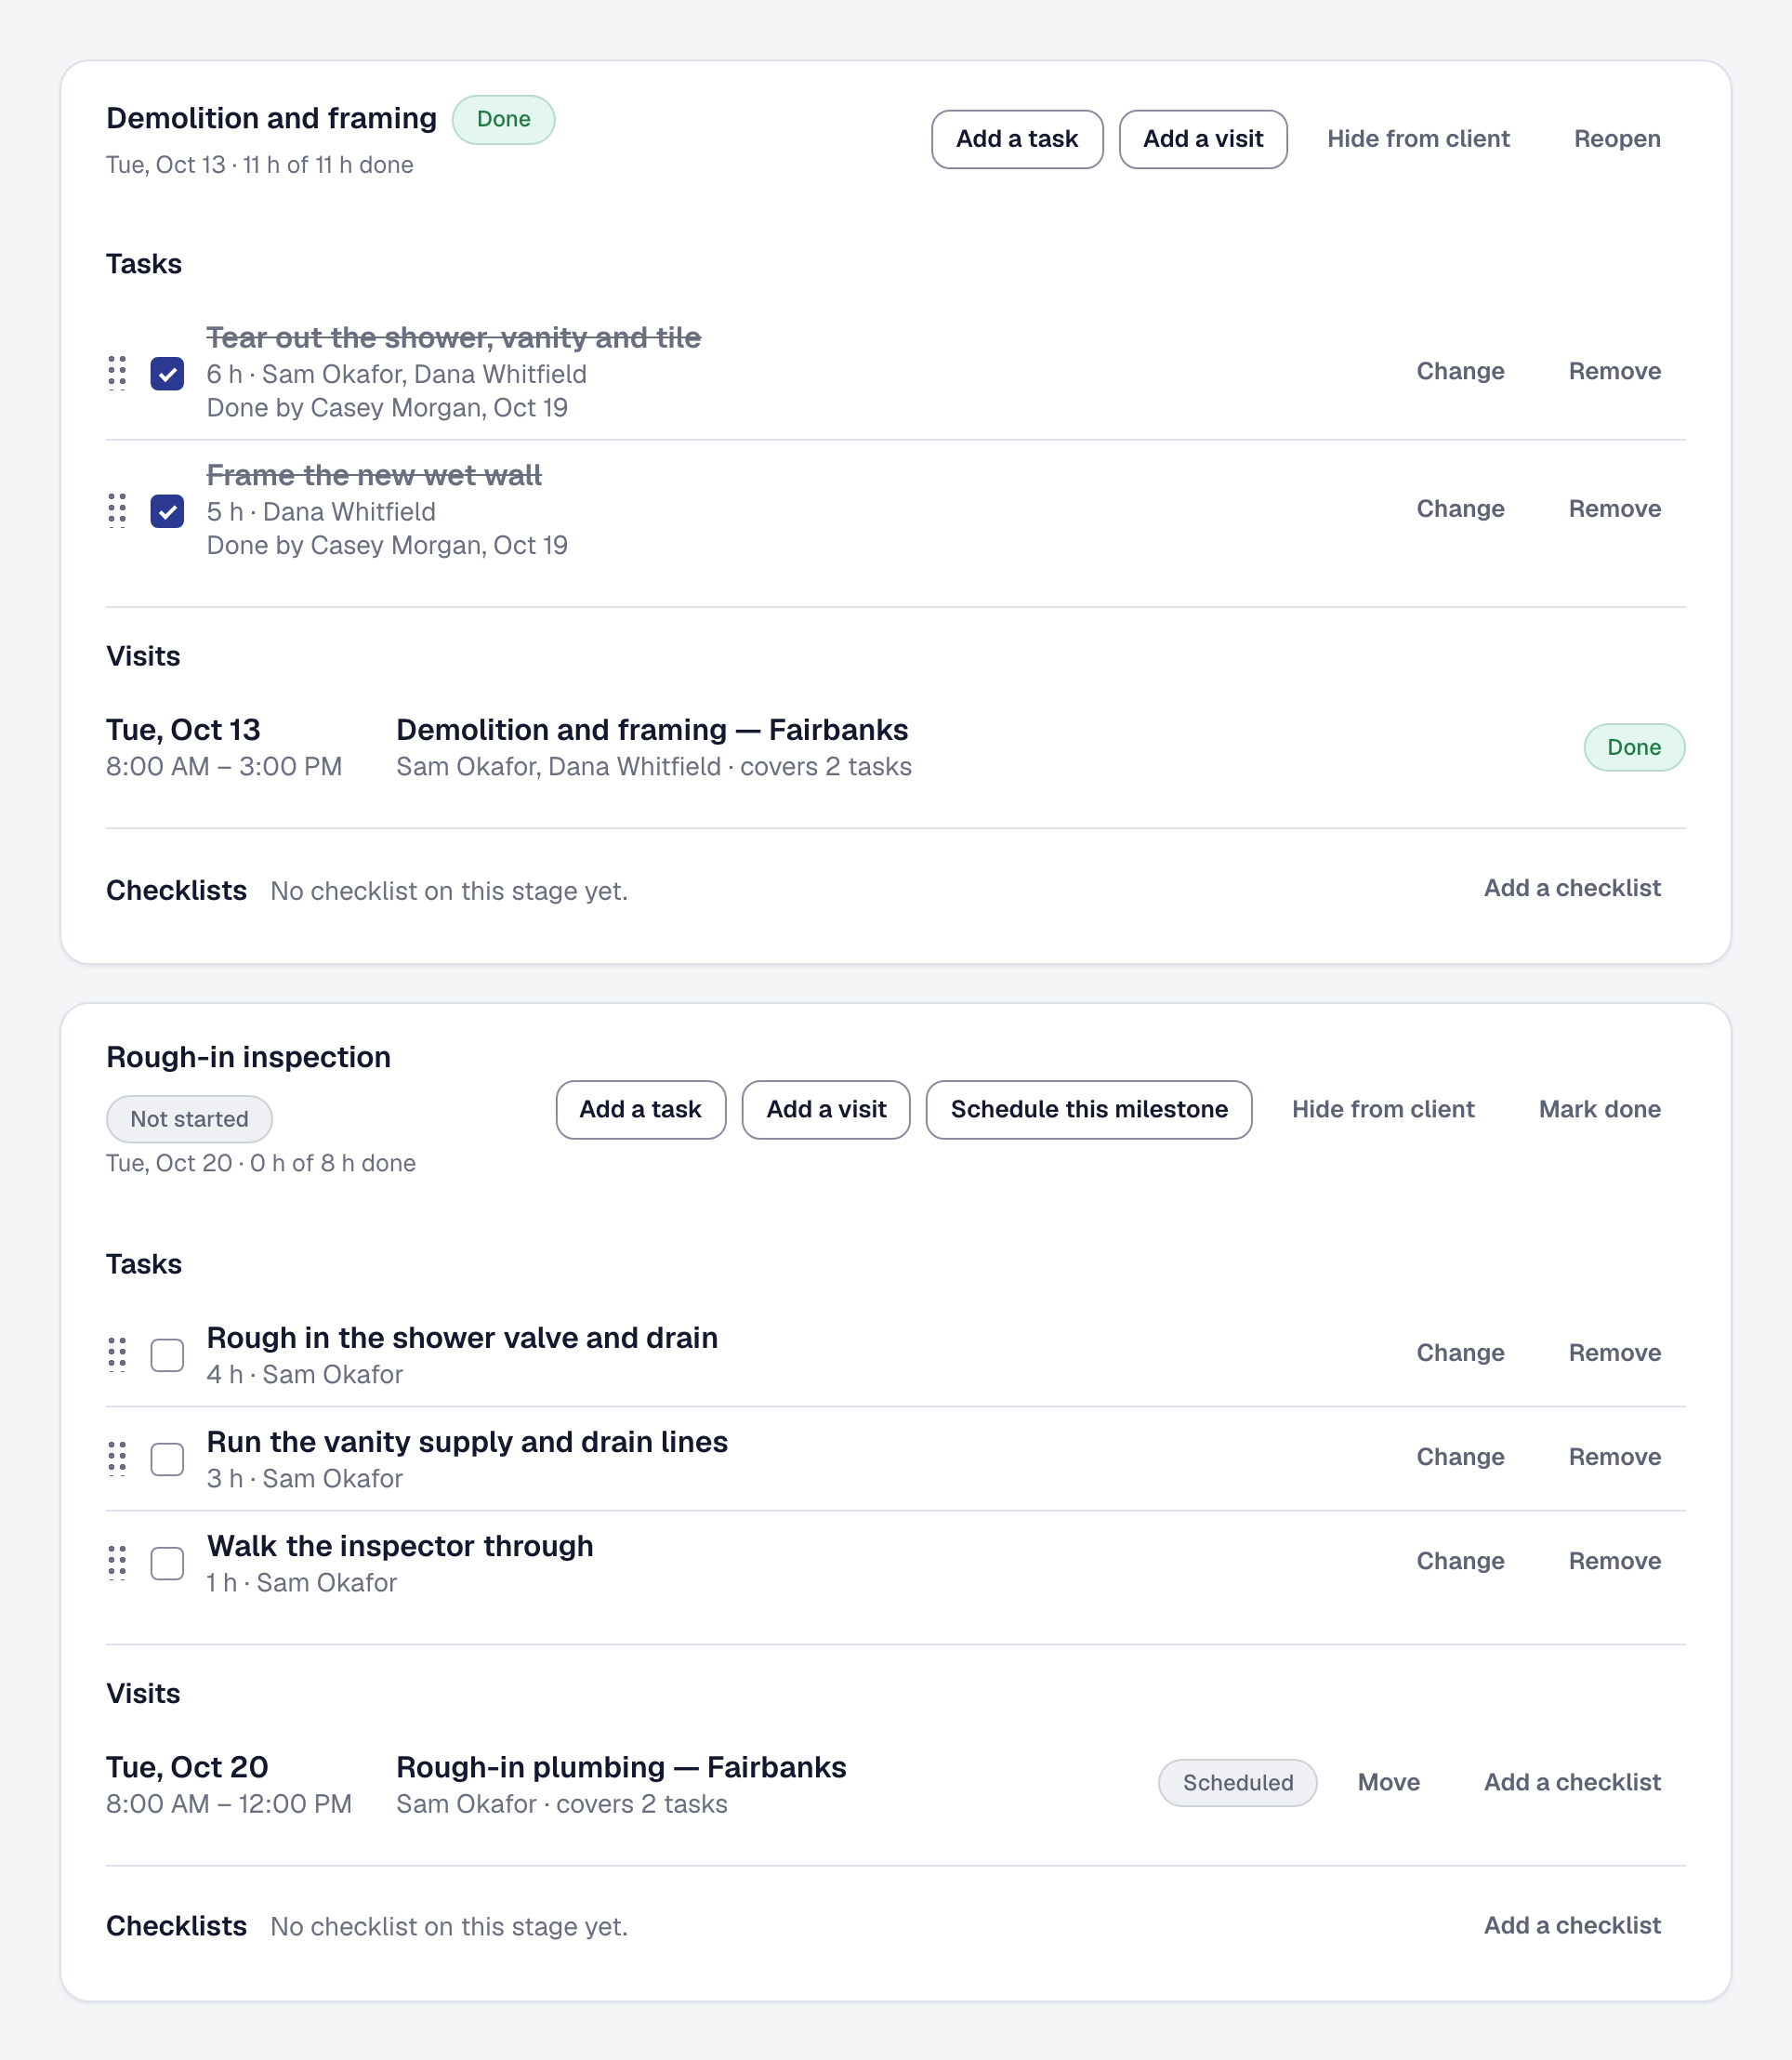Image resolution: width=1792 pixels, height=2060 pixels.
Task: Grab the drag handle for Rough in the shower valve
Action: pos(117,1355)
